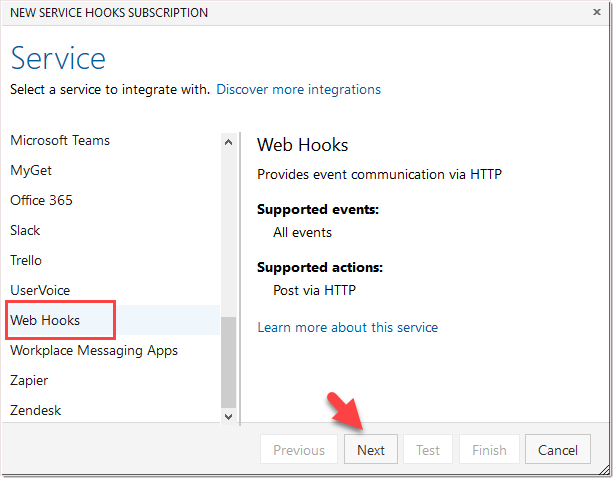The height and width of the screenshot is (481, 616).
Task: Click the Web Hooks service entry
Action: tap(45, 320)
